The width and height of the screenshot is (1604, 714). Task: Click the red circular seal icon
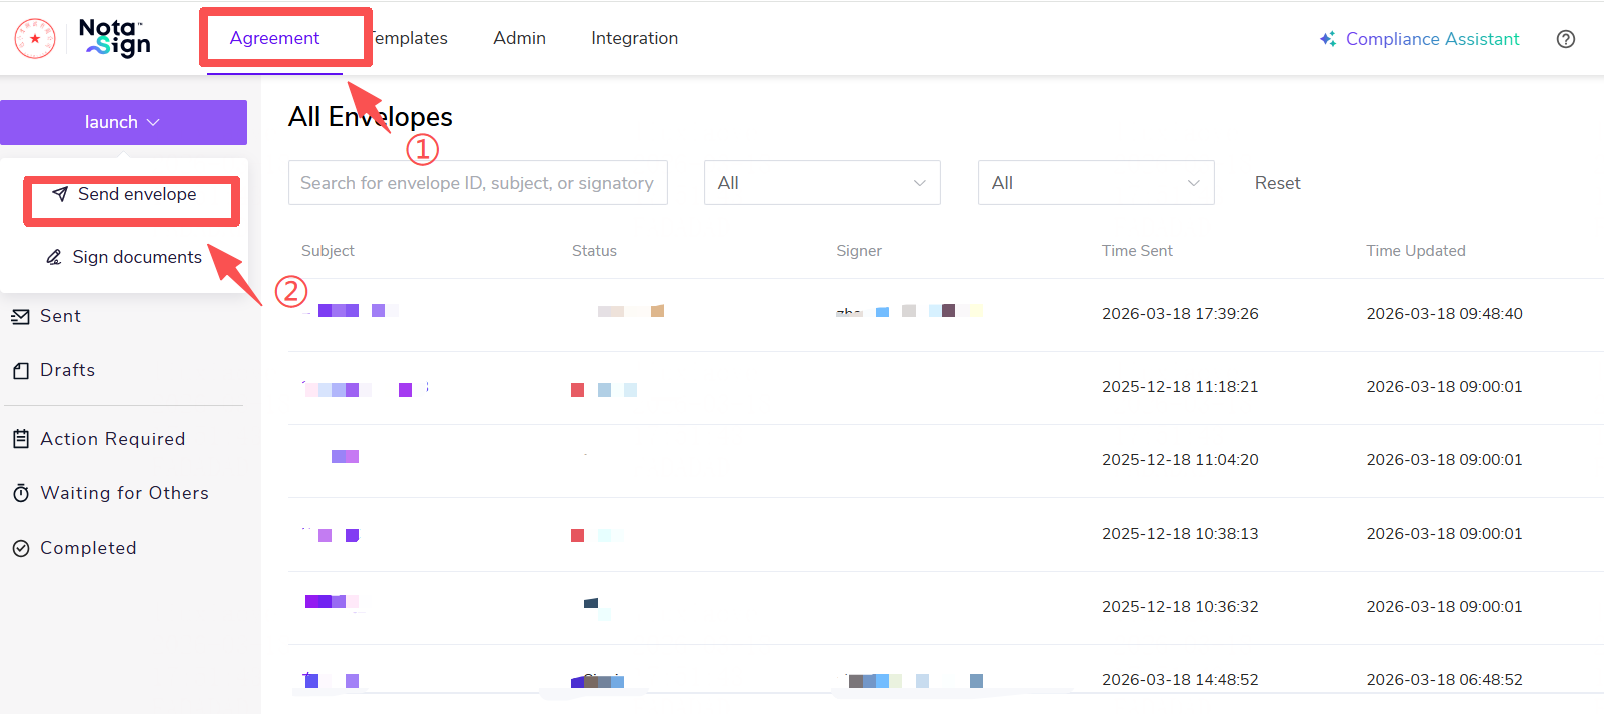tap(35, 39)
